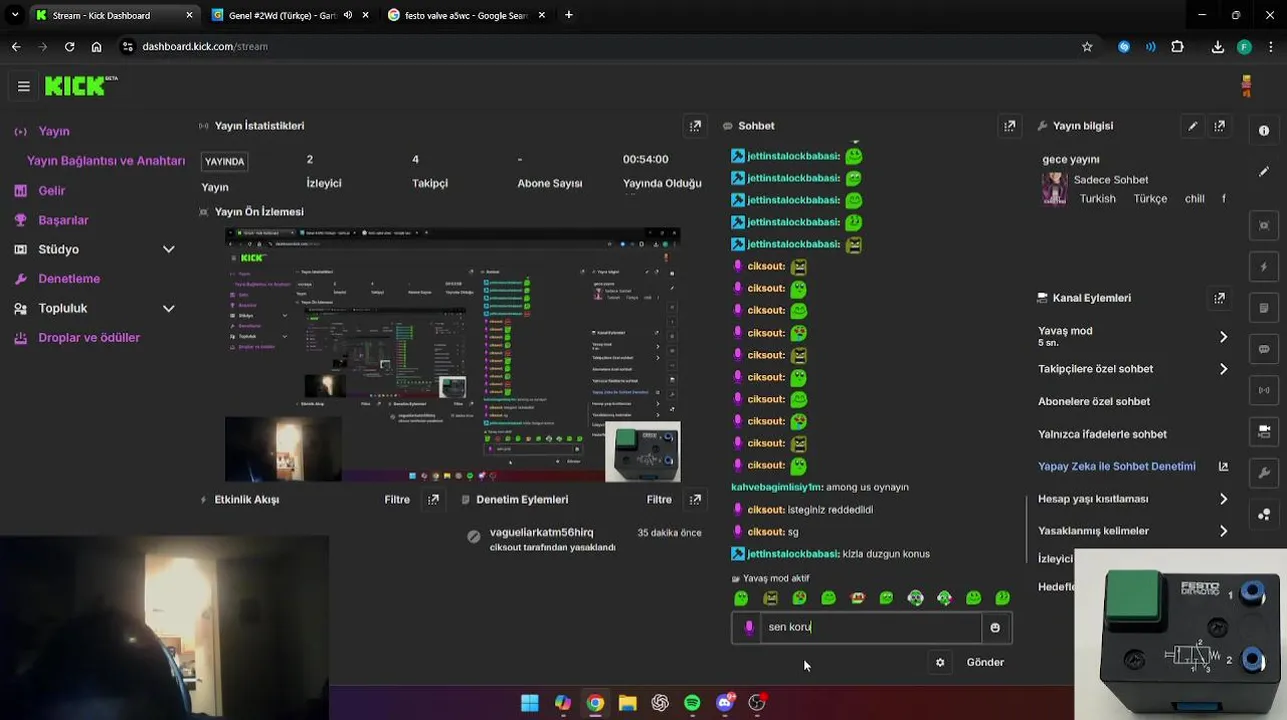Image resolution: width=1287 pixels, height=720 pixels.
Task: Open Filtre in Denetim Eylemleri
Action: [x=659, y=499]
